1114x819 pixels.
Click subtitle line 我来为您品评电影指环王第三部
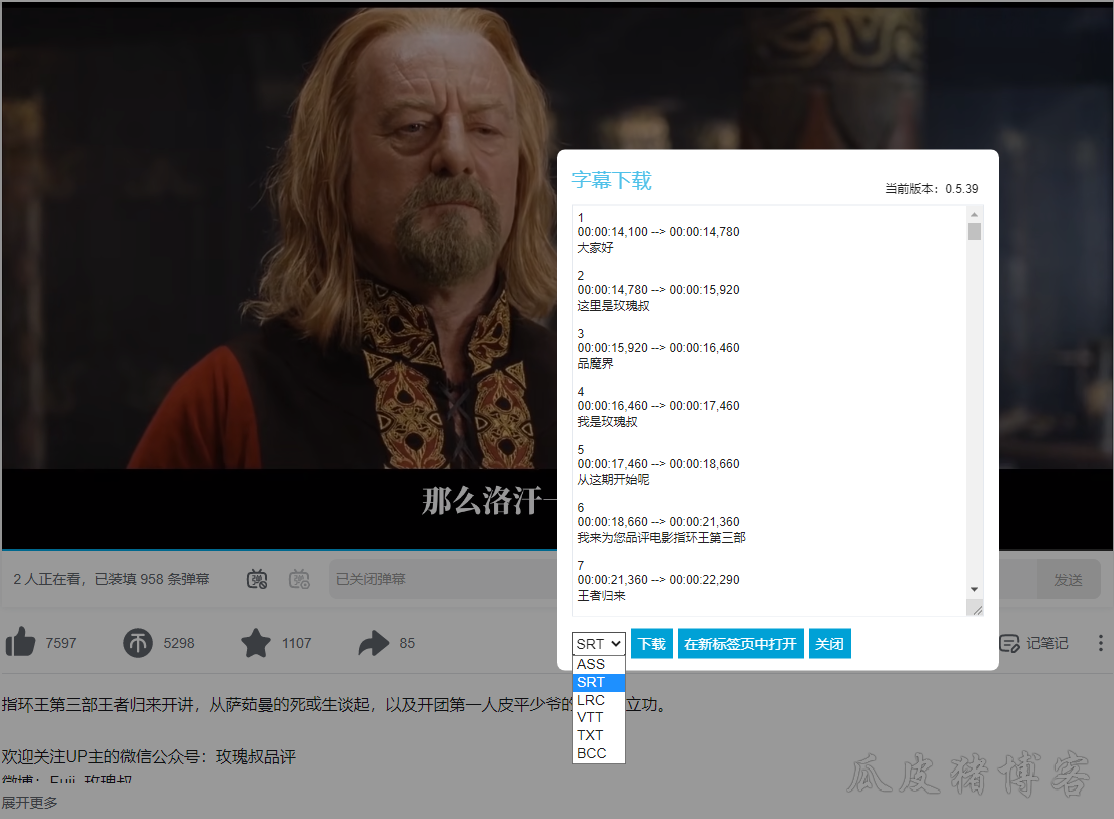(661, 538)
